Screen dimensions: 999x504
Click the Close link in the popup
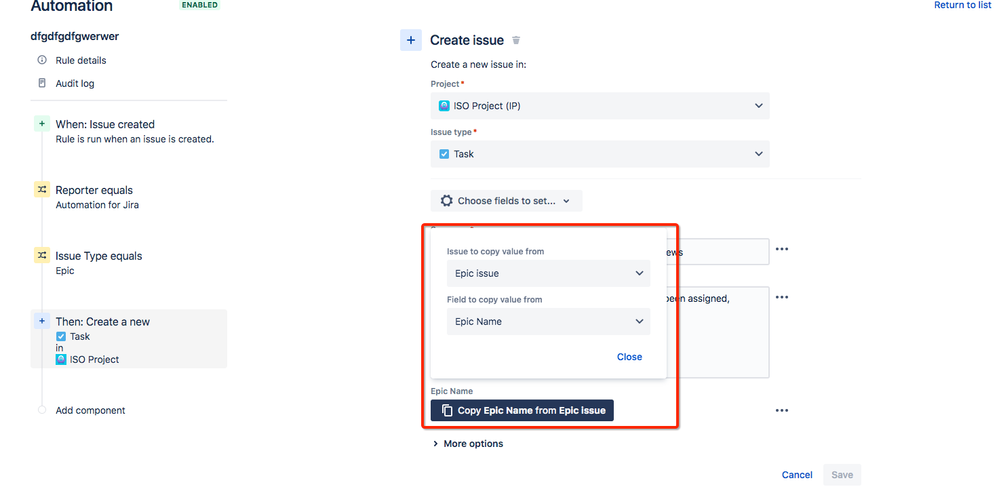point(629,357)
